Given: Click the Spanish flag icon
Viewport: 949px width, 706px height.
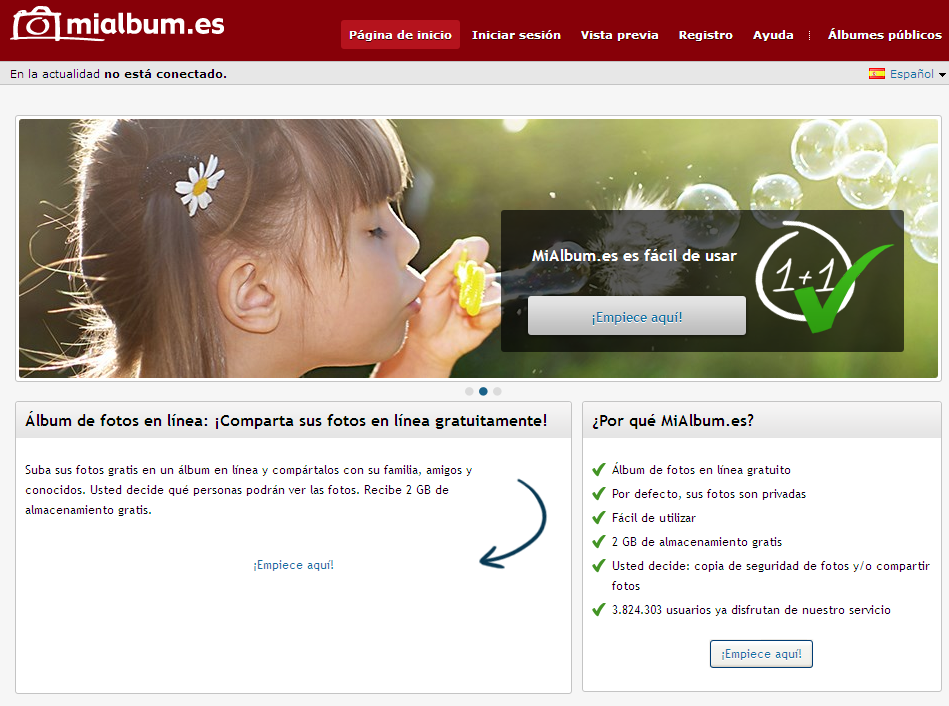Looking at the screenshot, I should click(876, 74).
